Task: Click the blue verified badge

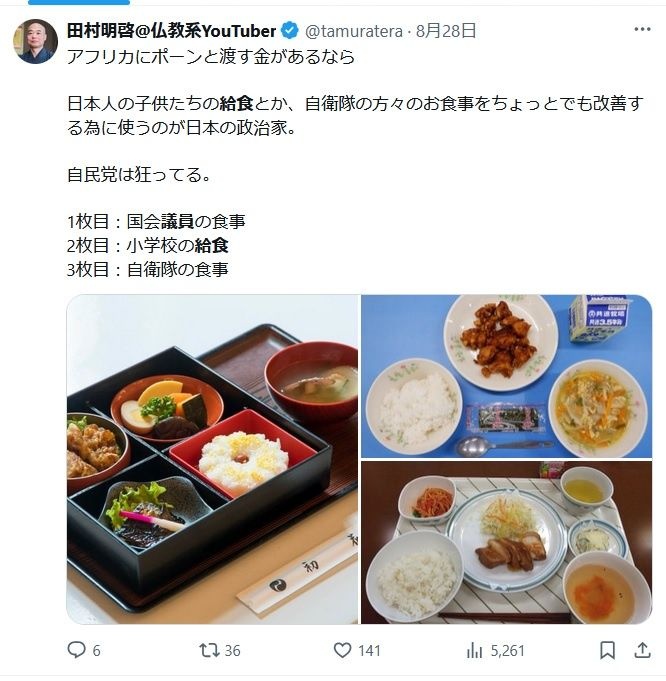Action: coord(290,31)
